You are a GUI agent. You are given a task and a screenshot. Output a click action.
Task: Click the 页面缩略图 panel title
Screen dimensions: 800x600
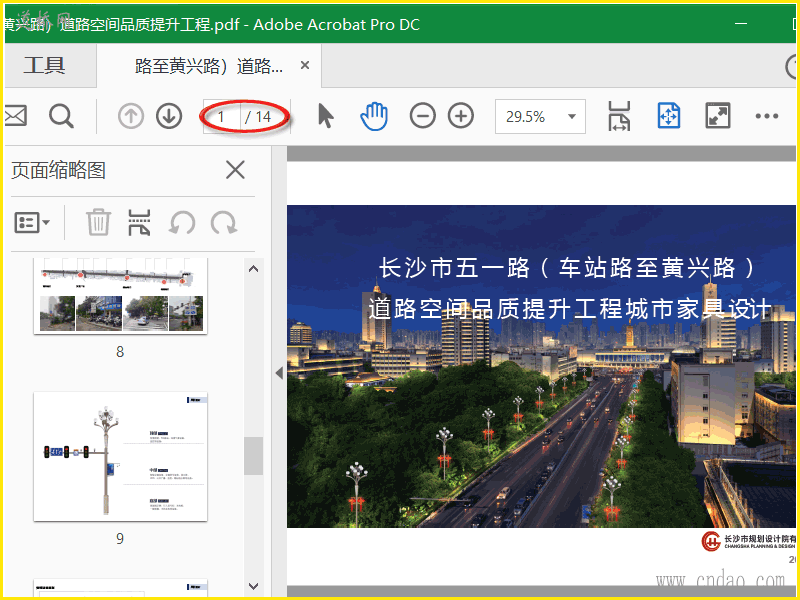59,170
